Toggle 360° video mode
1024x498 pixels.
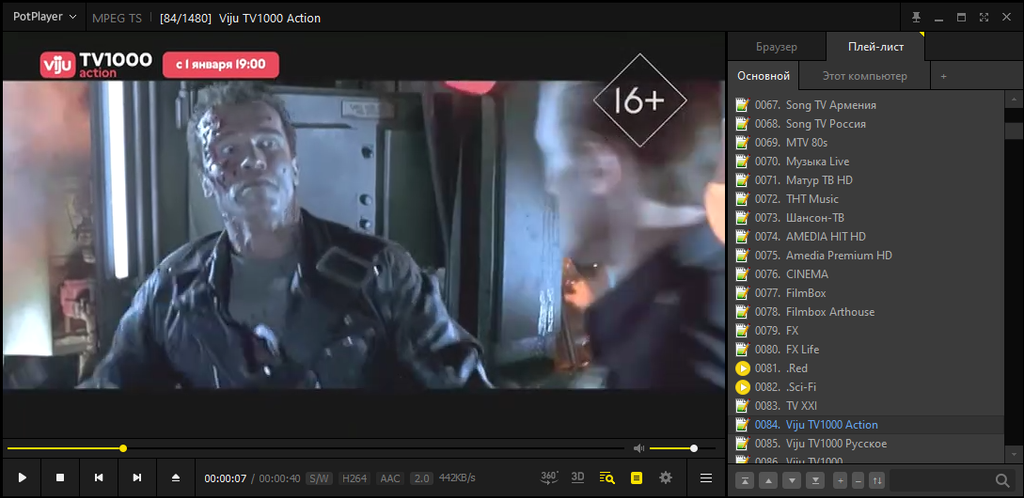549,477
